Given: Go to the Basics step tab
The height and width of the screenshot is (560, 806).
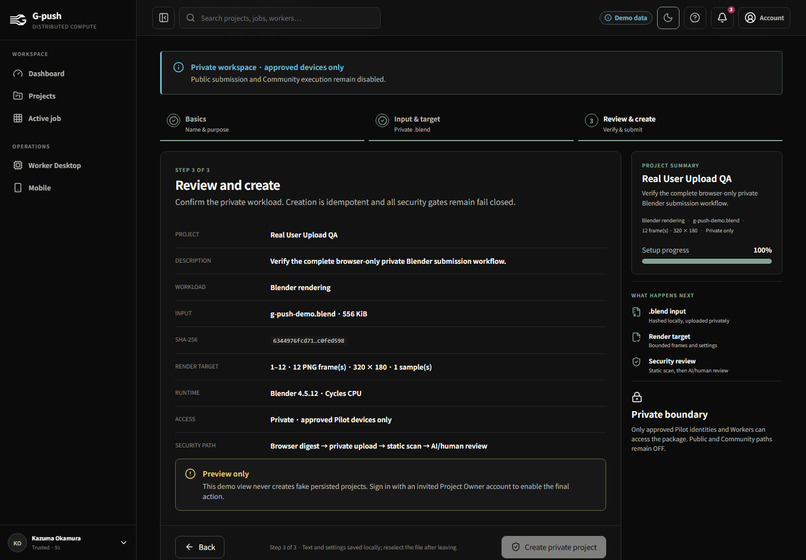Looking at the screenshot, I should (262, 124).
